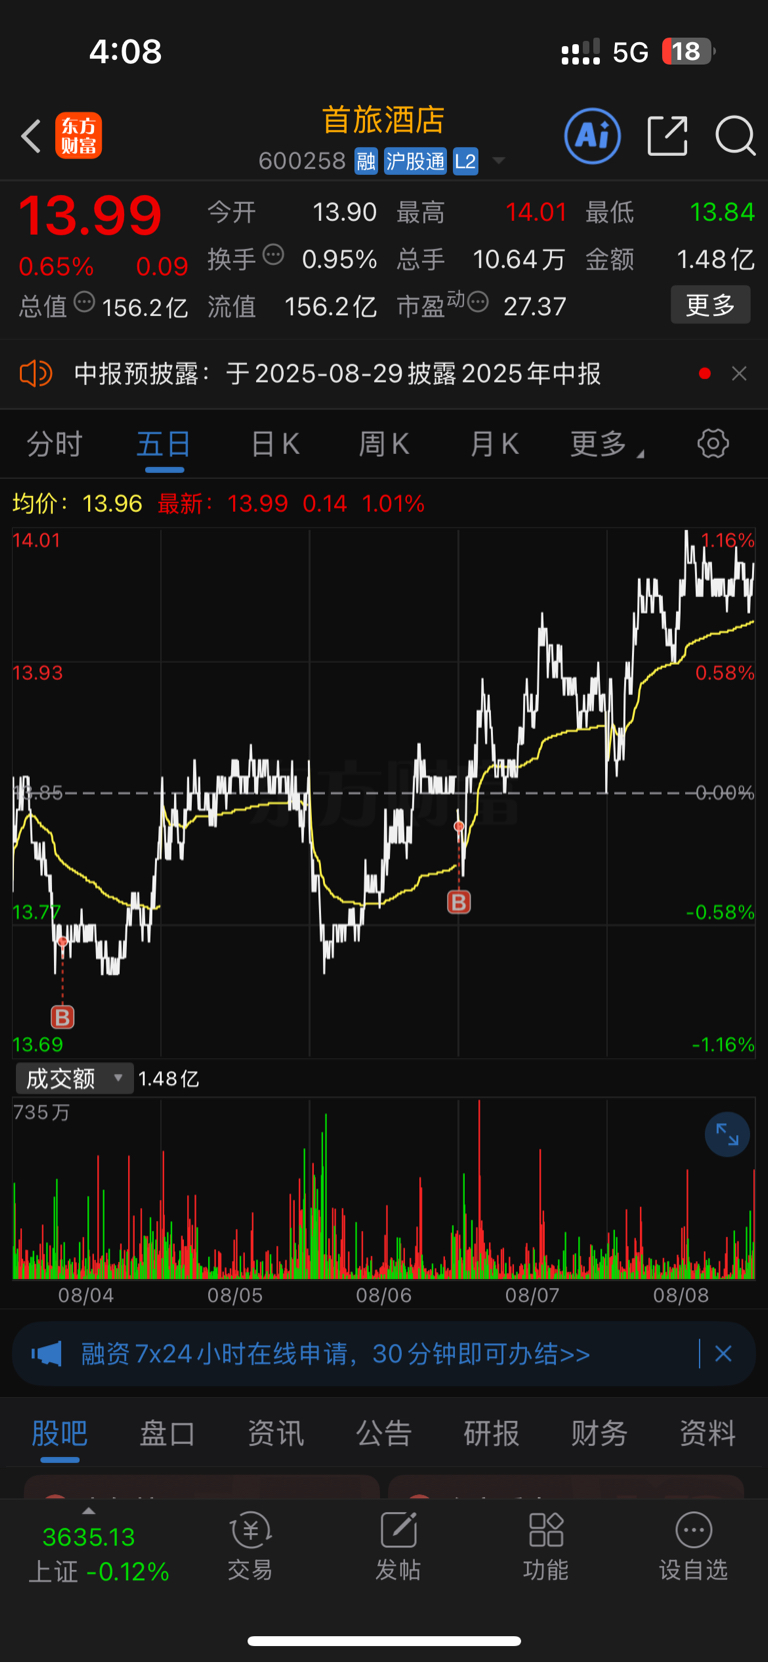Select the 股吧 tab
This screenshot has height=1663, width=768.
[60, 1433]
